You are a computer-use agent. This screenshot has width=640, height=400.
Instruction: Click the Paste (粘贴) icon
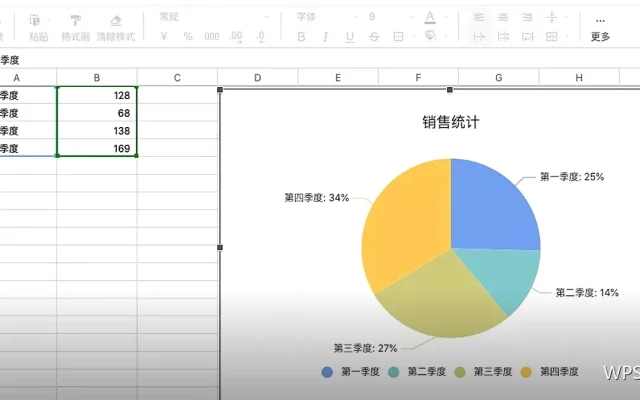[x=35, y=20]
